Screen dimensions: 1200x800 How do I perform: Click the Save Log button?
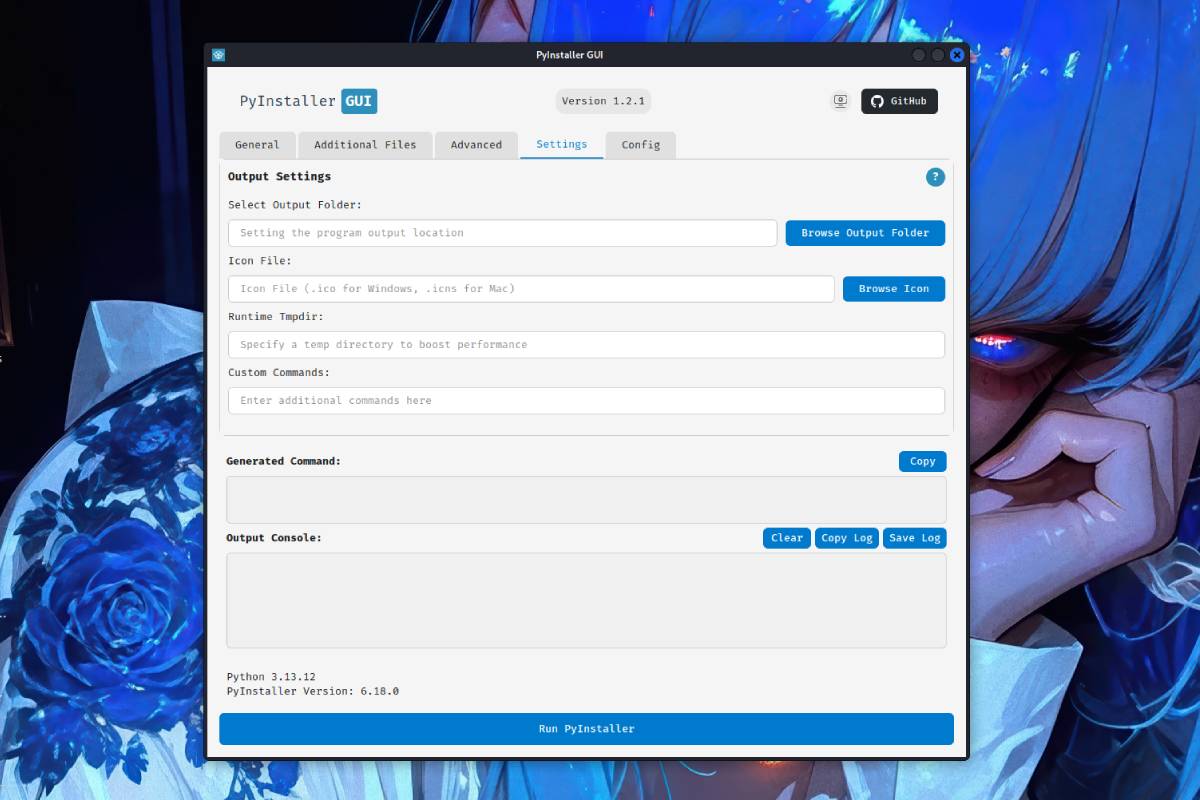pyautogui.click(x=914, y=538)
